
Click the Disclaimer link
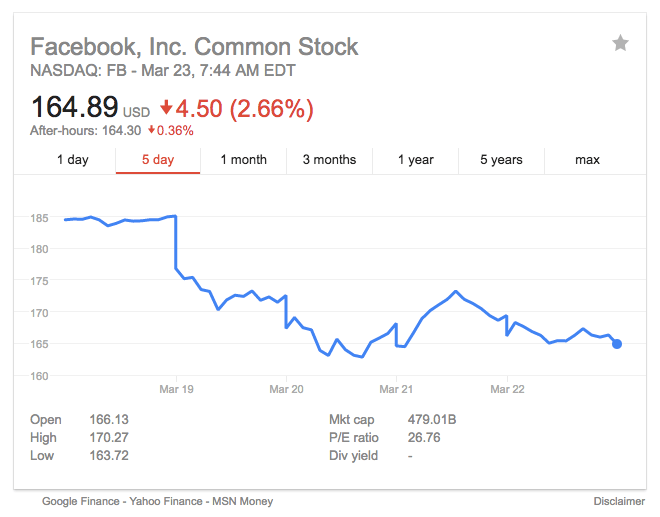point(618,501)
